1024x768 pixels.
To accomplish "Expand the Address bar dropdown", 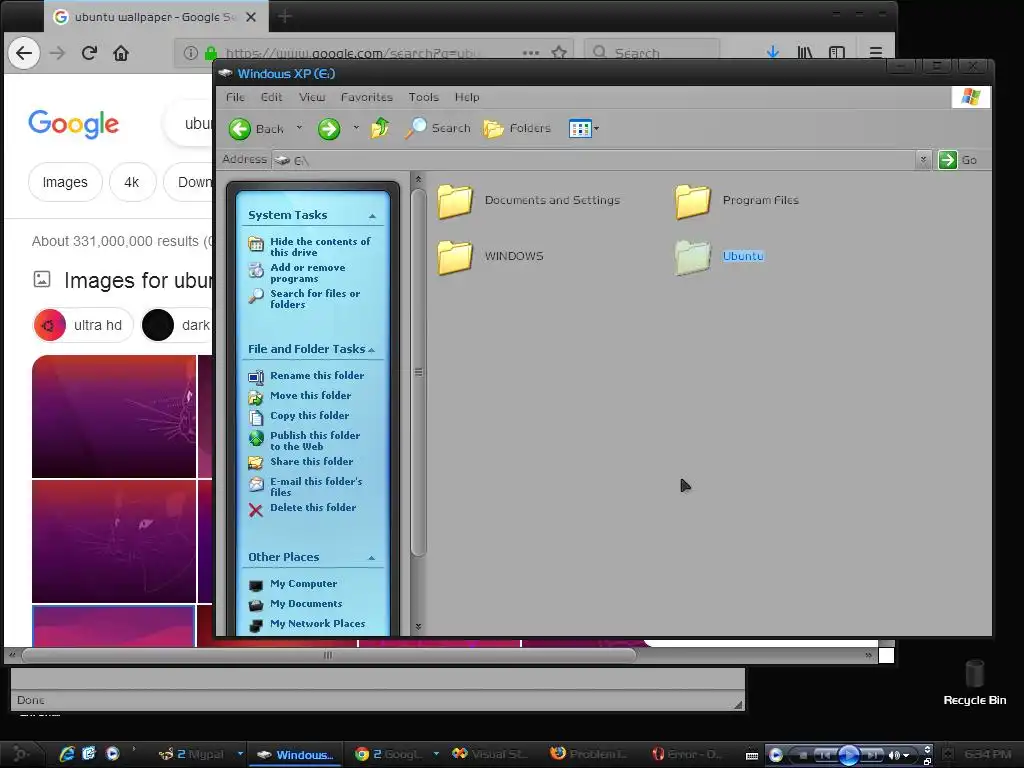I will click(x=923, y=159).
